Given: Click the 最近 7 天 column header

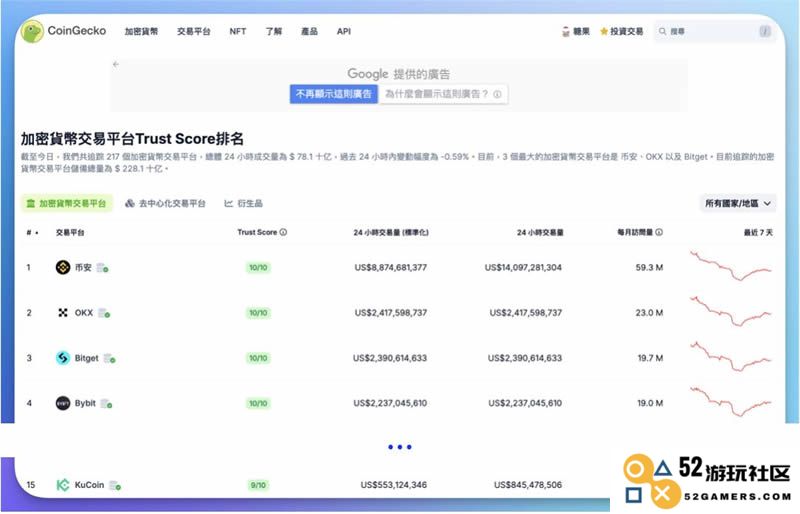Looking at the screenshot, I should point(758,232).
